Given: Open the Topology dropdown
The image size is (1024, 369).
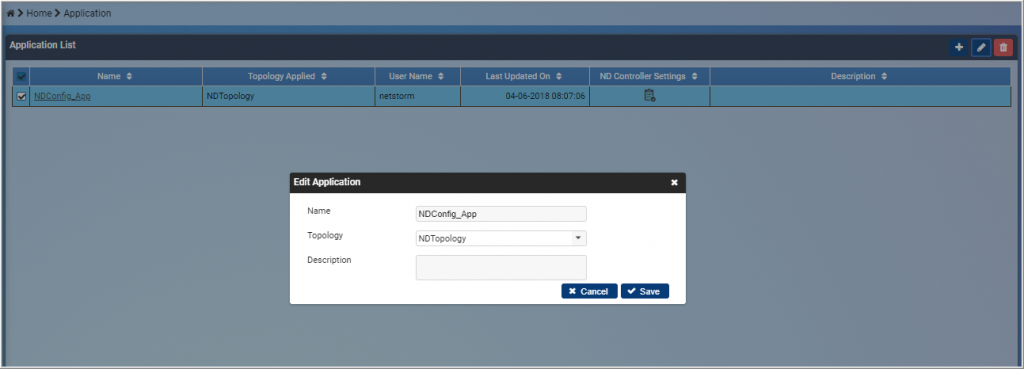Looking at the screenshot, I should click(501, 238).
